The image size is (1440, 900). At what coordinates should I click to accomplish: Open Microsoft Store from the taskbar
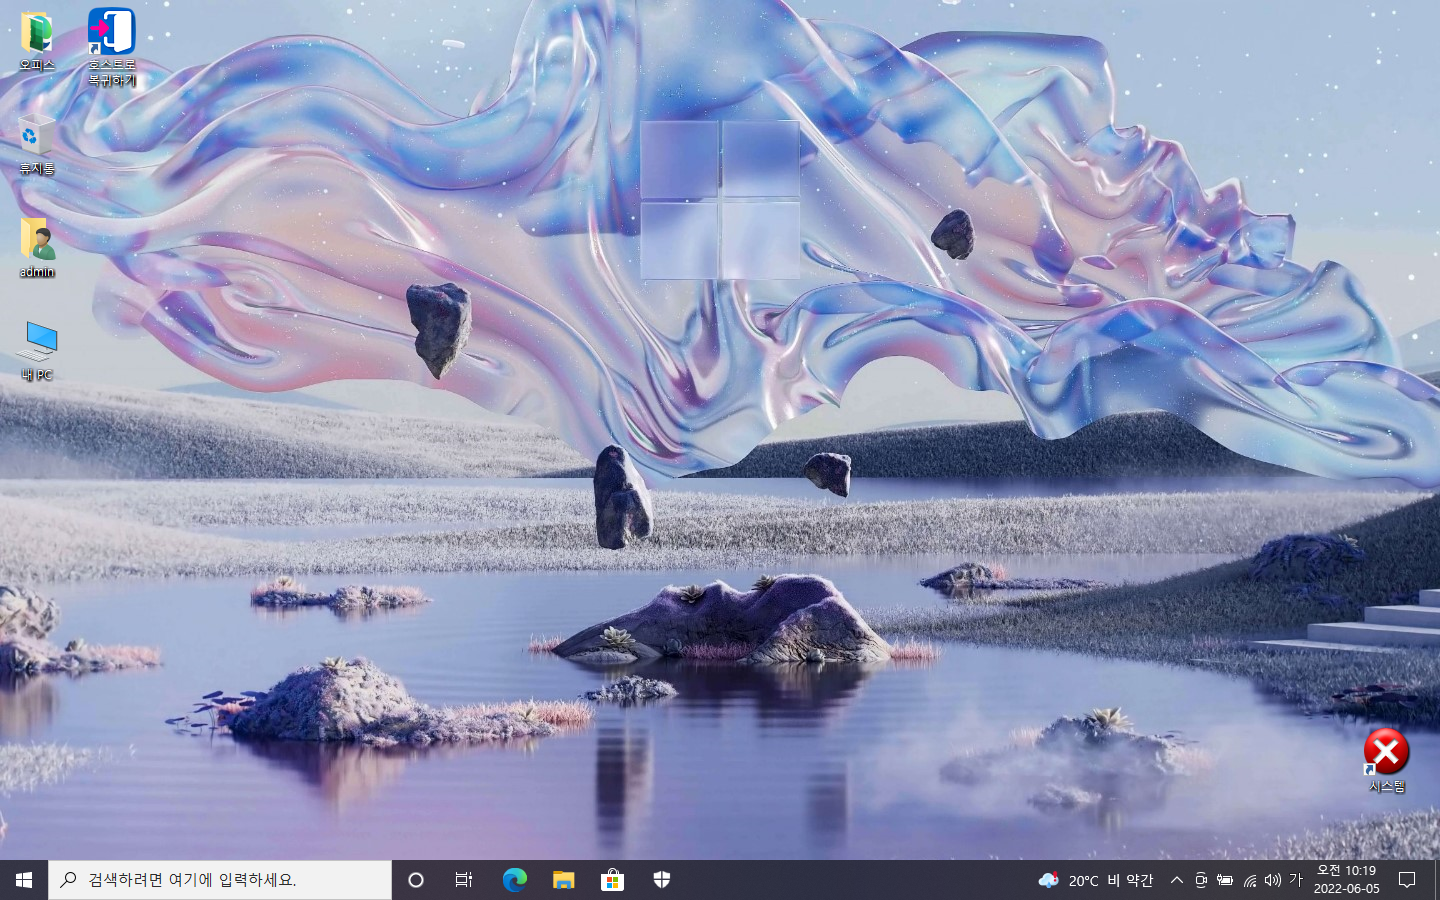(x=612, y=880)
